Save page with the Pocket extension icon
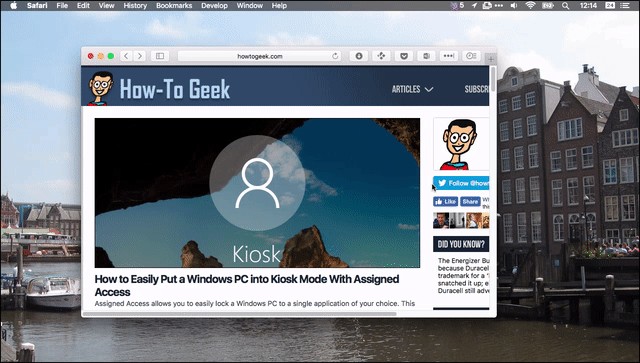This screenshot has height=363, width=640. click(x=404, y=56)
